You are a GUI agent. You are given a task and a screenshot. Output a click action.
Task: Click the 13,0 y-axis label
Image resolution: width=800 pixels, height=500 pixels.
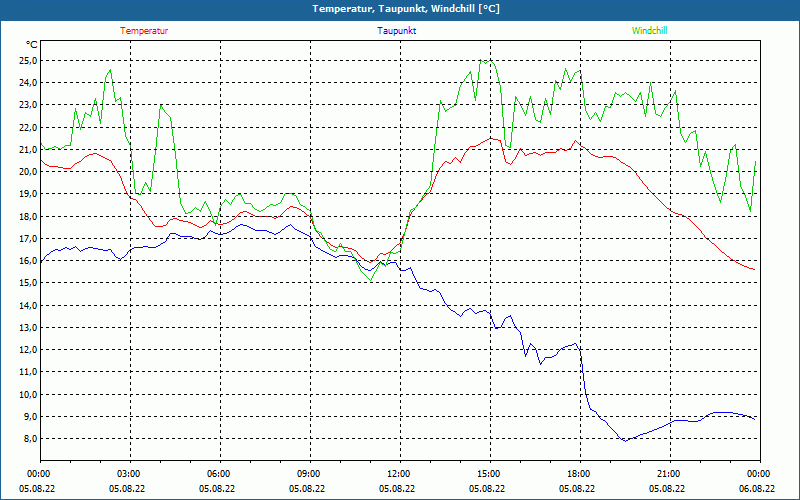click(29, 328)
